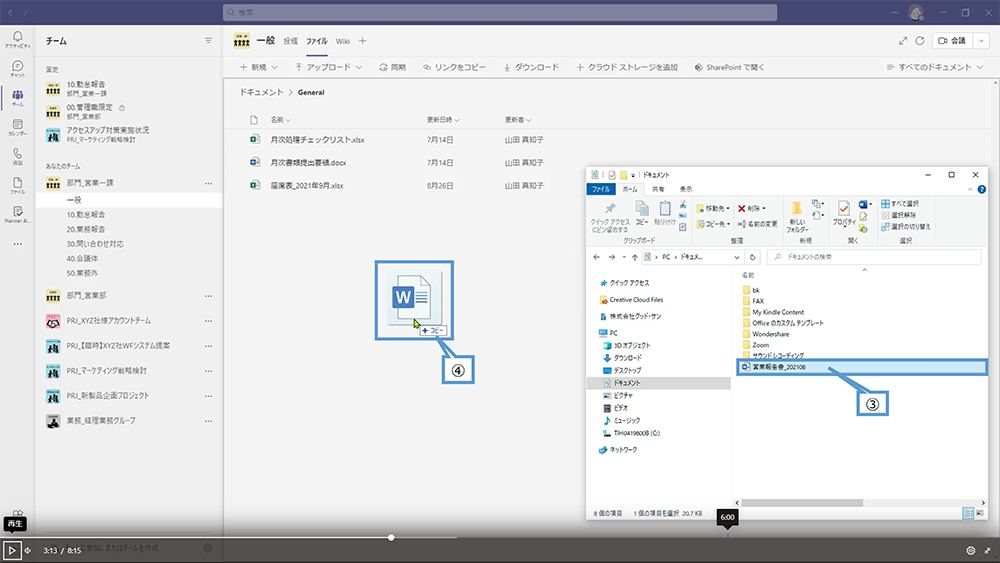The width and height of the screenshot is (1000, 563).
Task: Click ダウンロード button
Action: click(x=531, y=67)
